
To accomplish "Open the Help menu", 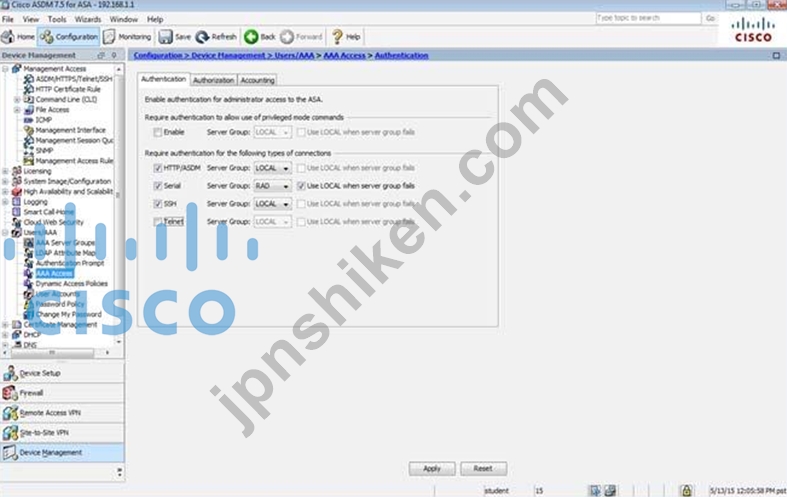I will tap(155, 19).
